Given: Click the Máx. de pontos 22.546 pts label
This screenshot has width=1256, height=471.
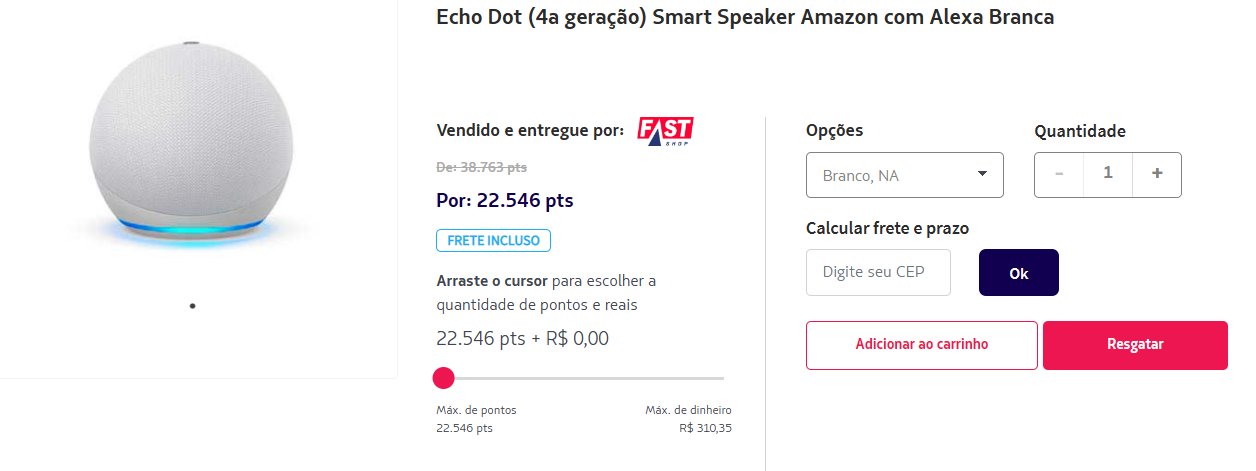Looking at the screenshot, I should (x=477, y=419).
